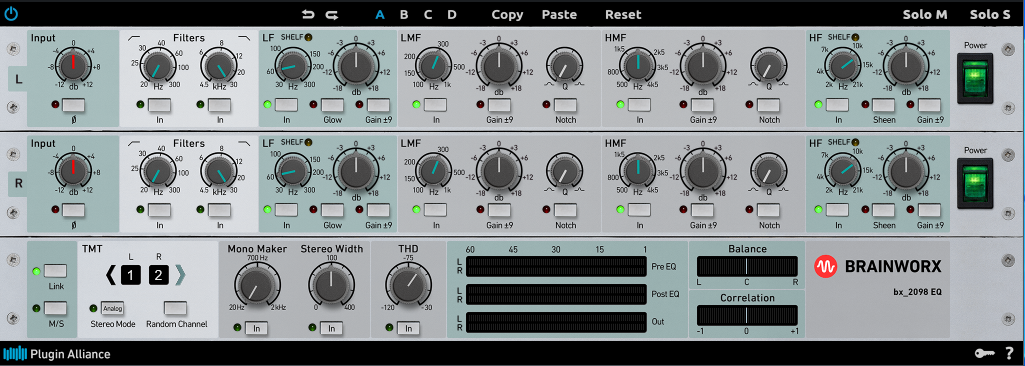Toggle R channel HF Gain ±9 button
This screenshot has width=1025, height=366.
[930, 210]
